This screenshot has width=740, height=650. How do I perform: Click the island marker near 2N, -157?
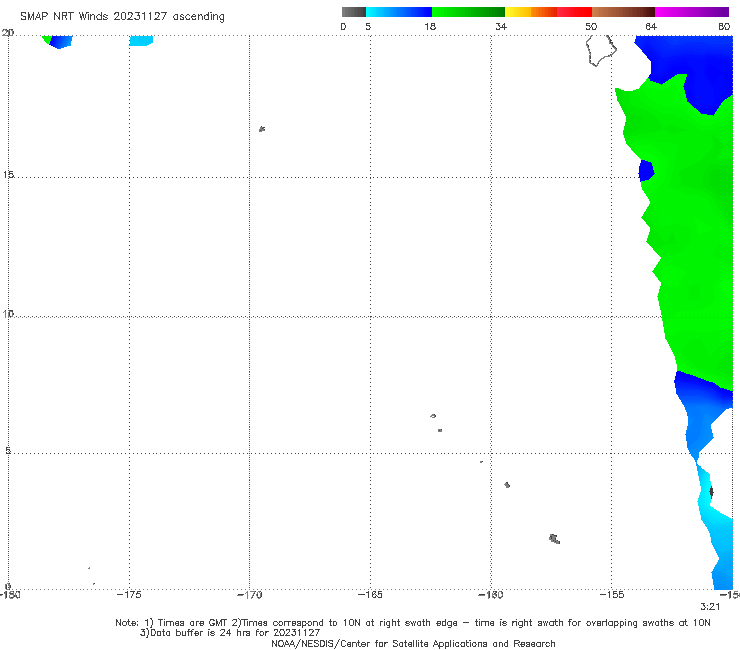click(x=555, y=539)
